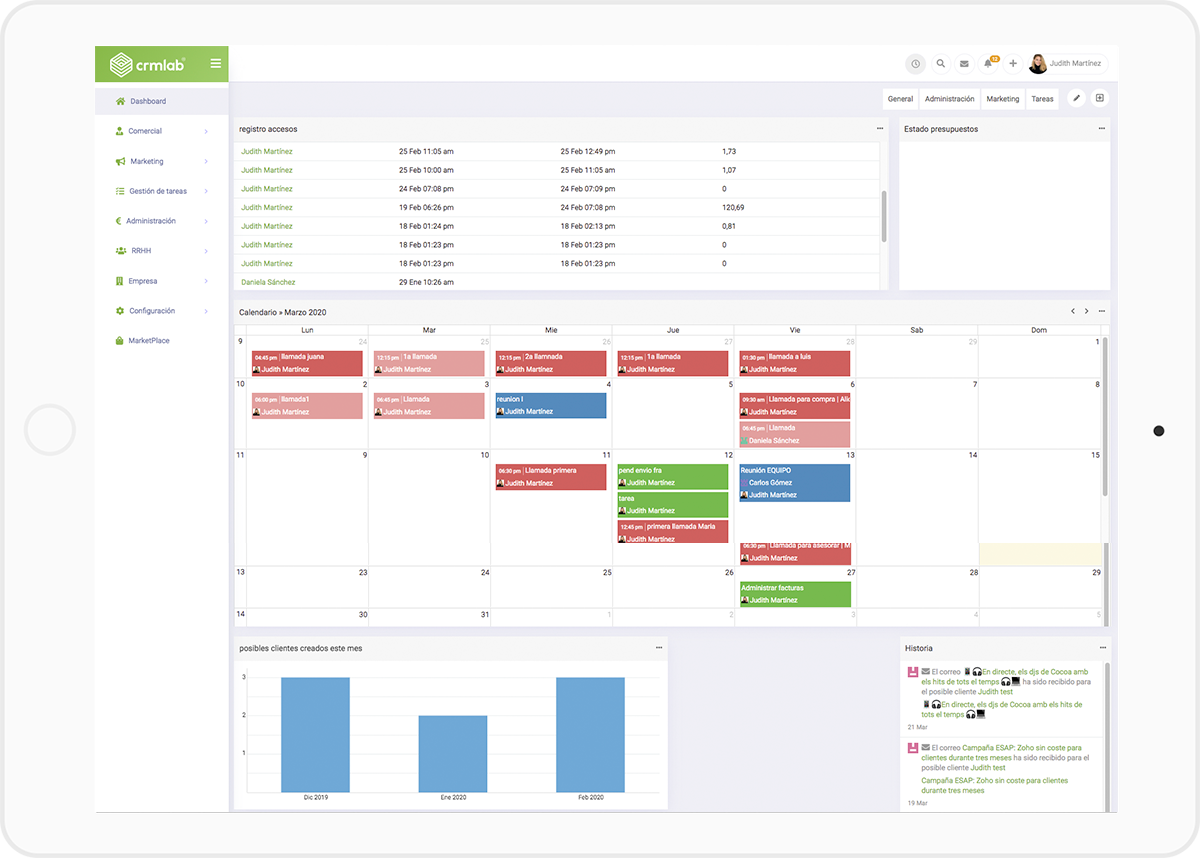Open Judith Martínez 25 Feb 11:05 am row
Screen dimensions: 1200x858
click(557, 151)
